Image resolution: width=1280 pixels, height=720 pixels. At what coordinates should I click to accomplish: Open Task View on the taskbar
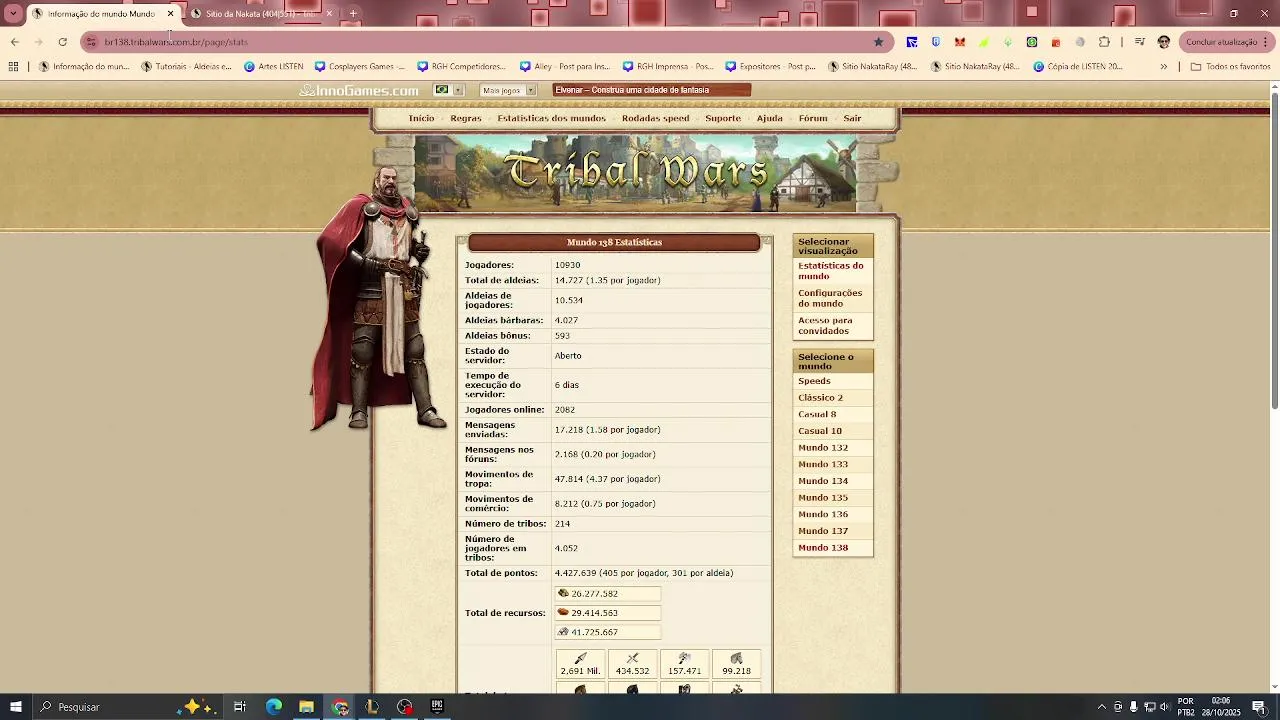coord(240,707)
